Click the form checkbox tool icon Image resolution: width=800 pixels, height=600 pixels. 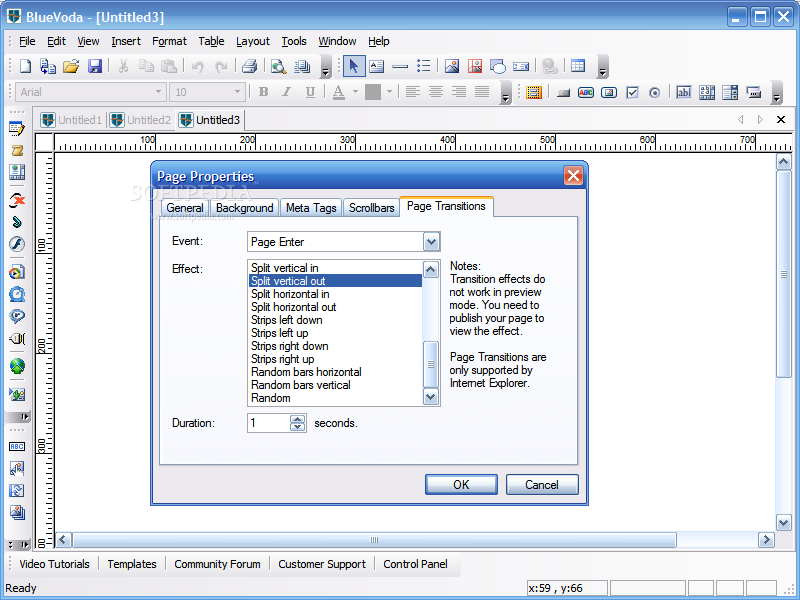(632, 92)
